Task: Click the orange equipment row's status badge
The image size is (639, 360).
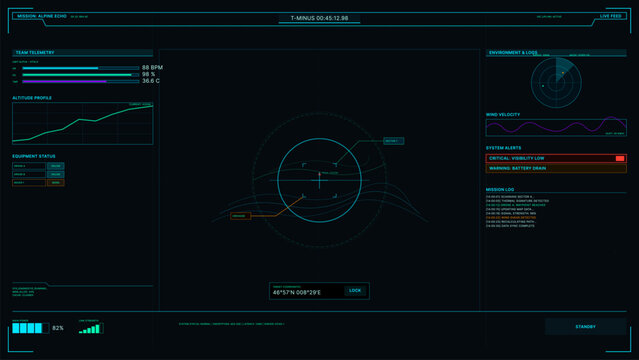Action: 55,183
